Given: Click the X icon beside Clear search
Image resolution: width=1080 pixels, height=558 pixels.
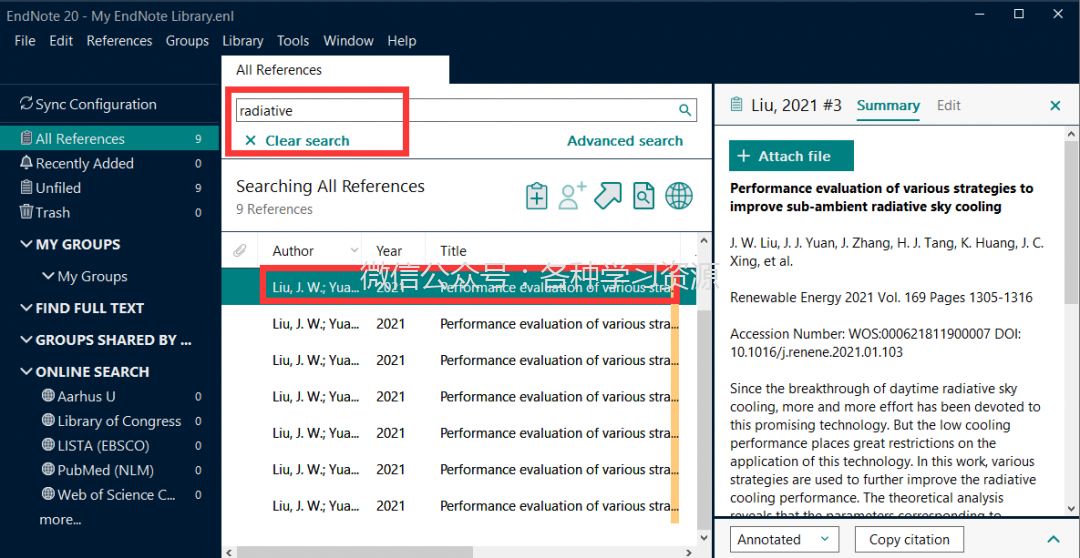Looking at the screenshot, I should tap(251, 141).
